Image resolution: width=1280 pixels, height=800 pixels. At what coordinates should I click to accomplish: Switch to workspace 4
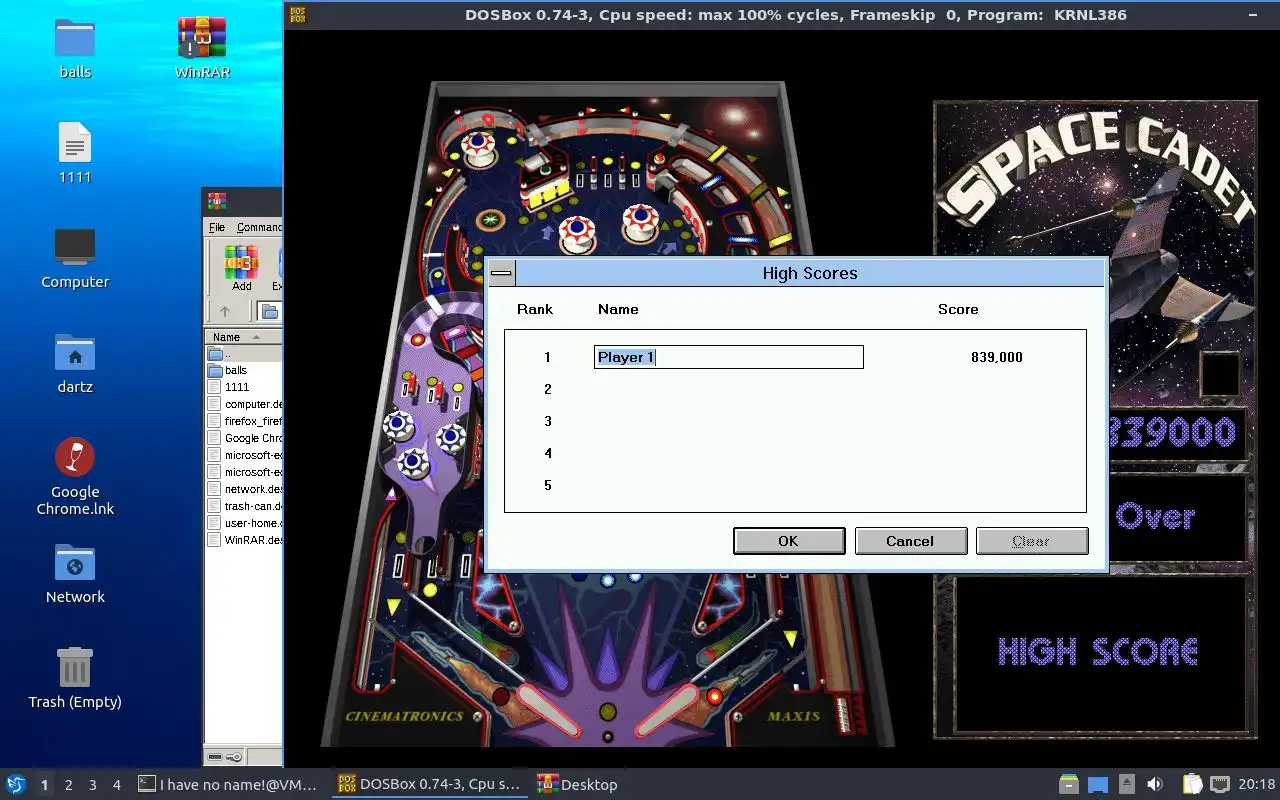(116, 785)
